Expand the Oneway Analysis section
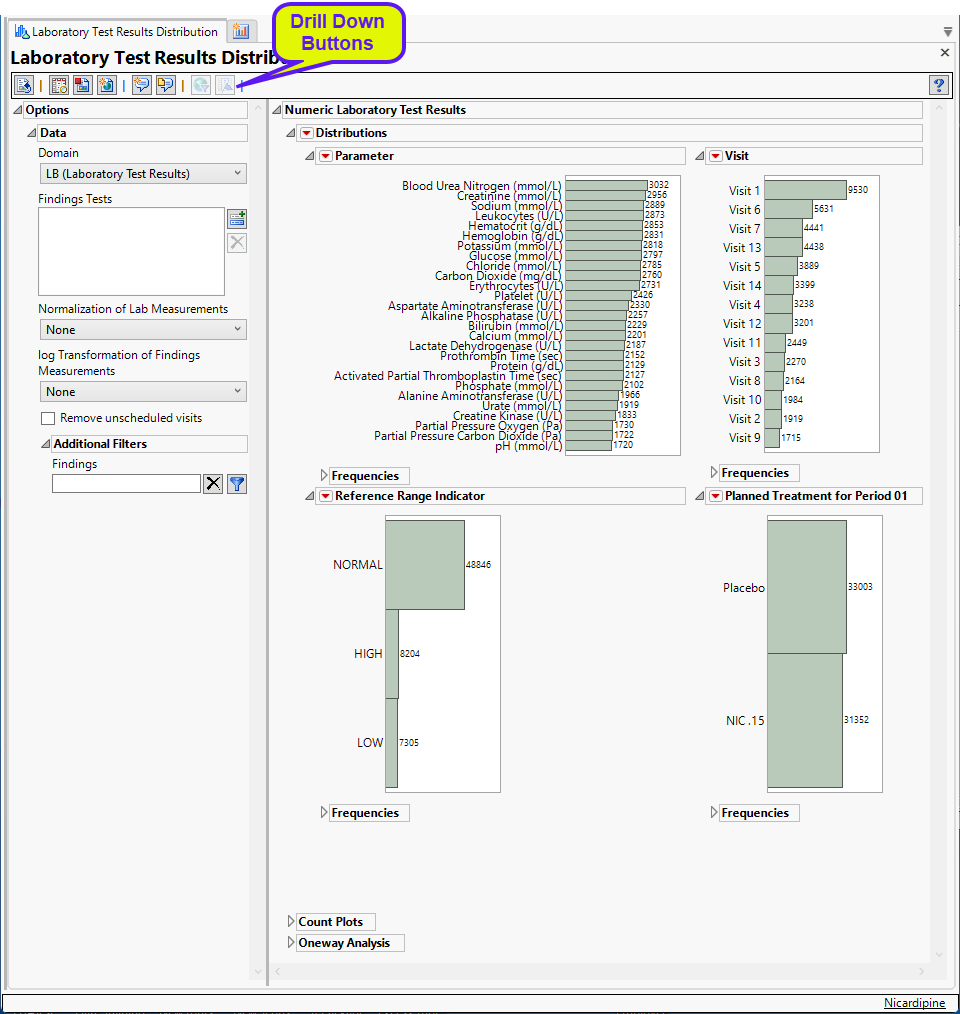This screenshot has height=1014, width=960. coord(292,943)
